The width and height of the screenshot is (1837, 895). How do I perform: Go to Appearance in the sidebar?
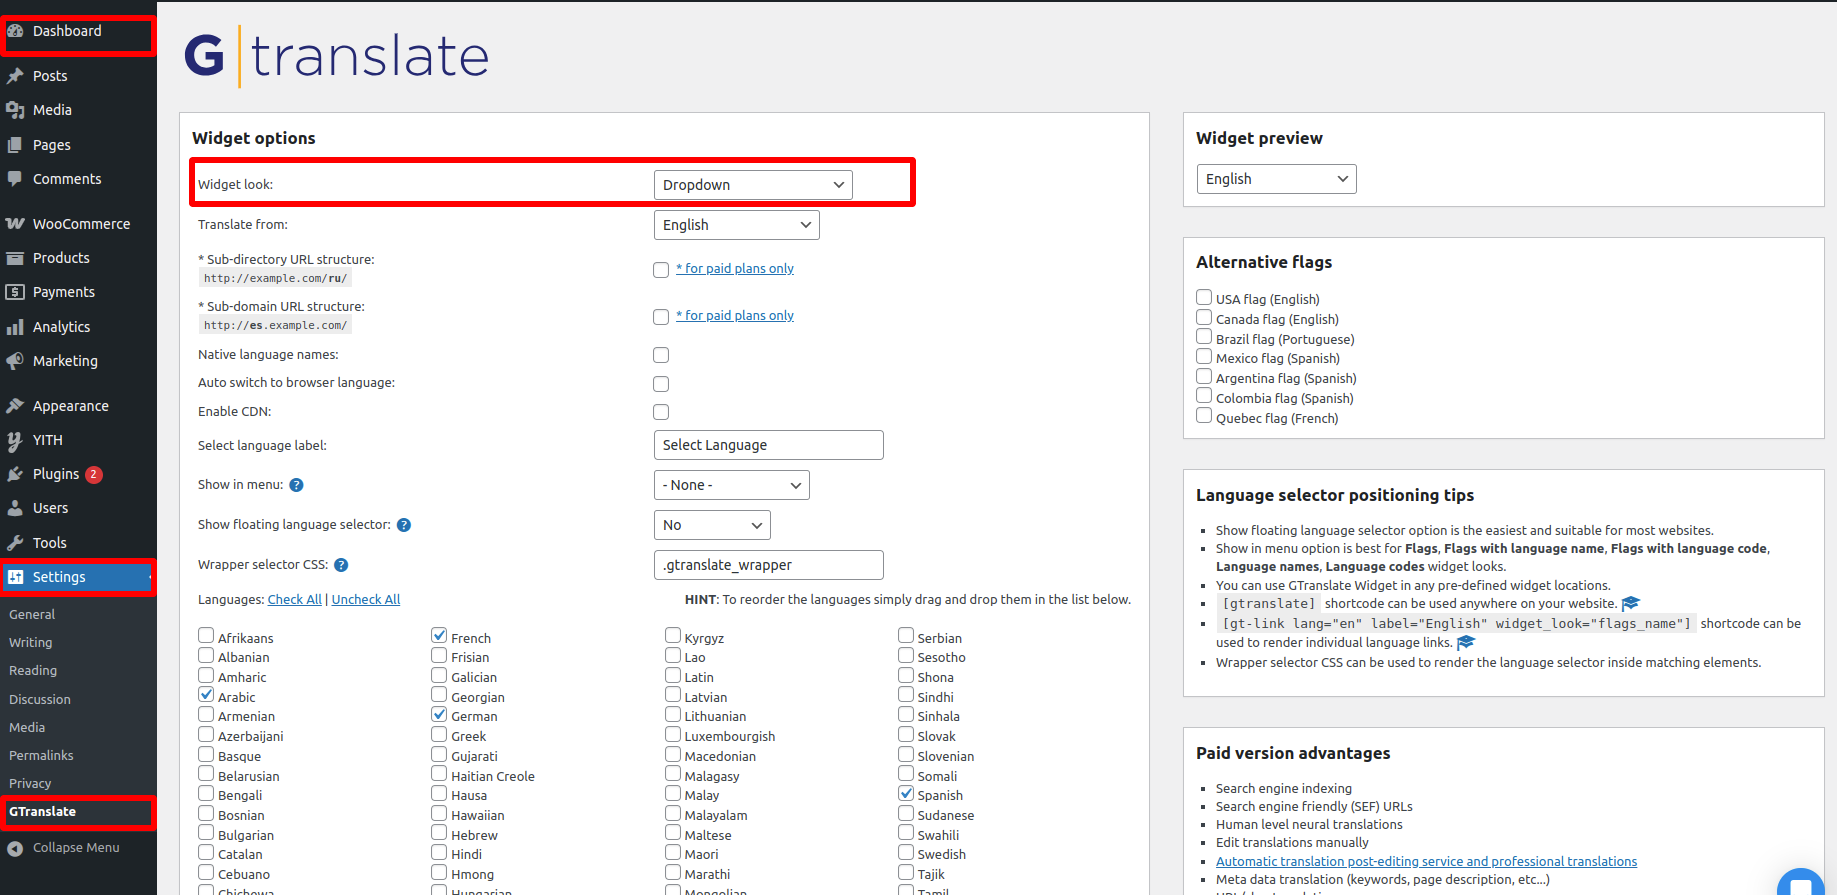click(x=70, y=406)
